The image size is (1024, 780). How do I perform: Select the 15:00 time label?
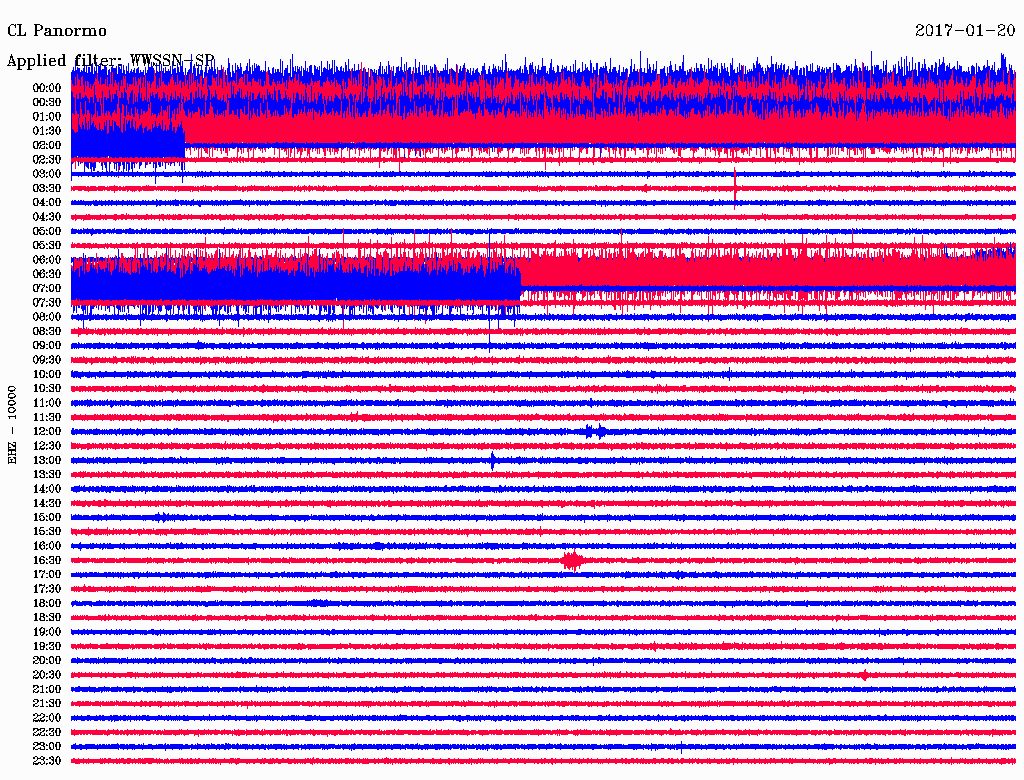tap(47, 517)
